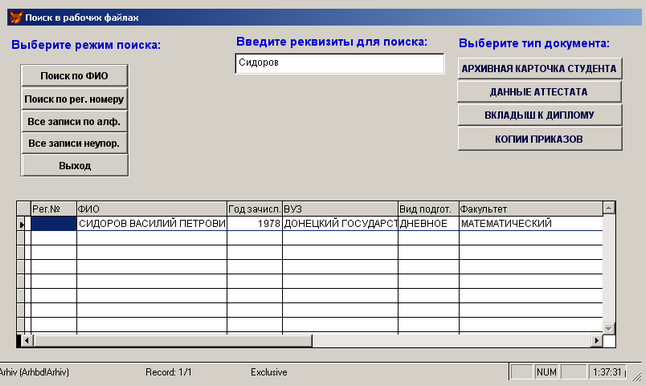646x386 pixels.
Task: Click the horizontal scrollbar thumb
Action: click(173, 341)
